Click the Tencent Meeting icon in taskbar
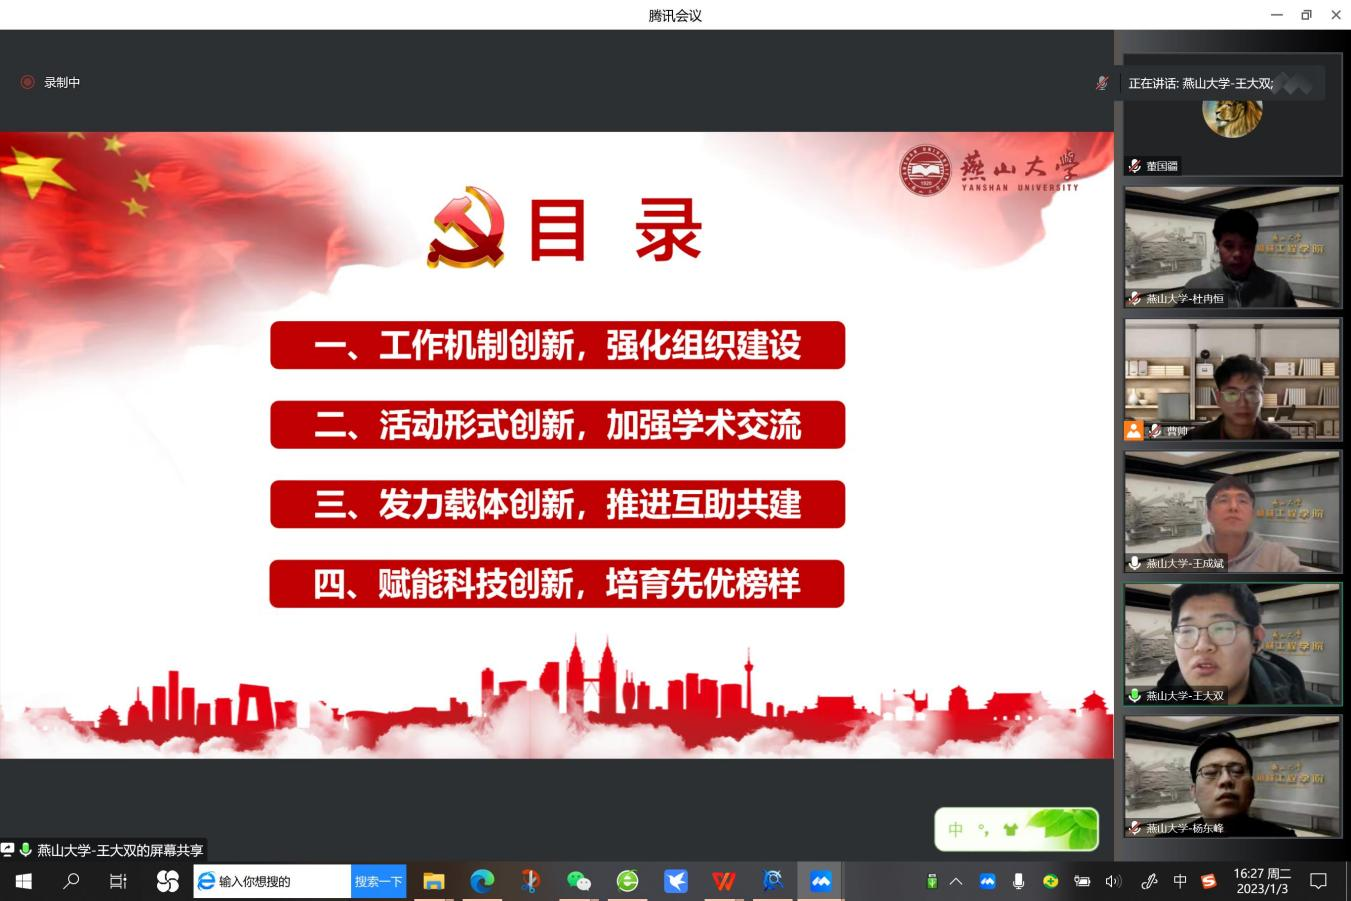This screenshot has width=1351, height=901. (x=820, y=881)
